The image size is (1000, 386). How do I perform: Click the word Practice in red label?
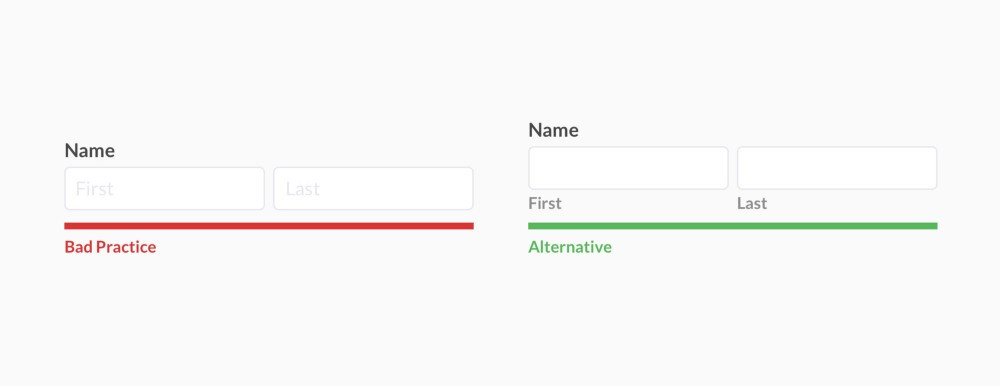[126, 247]
